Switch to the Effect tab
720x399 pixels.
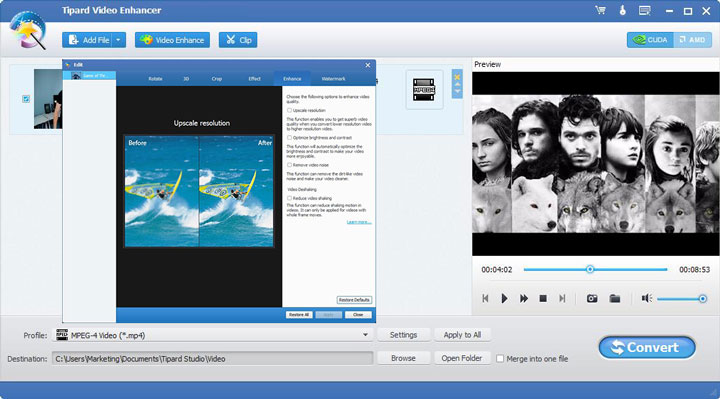(x=254, y=79)
